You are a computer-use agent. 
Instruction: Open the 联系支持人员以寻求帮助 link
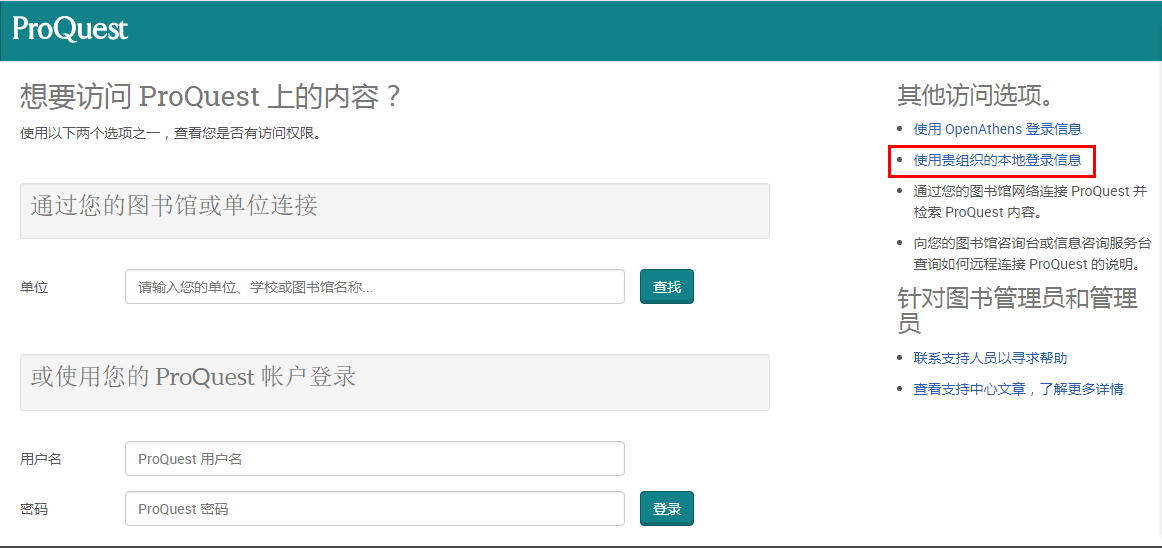pyautogui.click(x=990, y=358)
